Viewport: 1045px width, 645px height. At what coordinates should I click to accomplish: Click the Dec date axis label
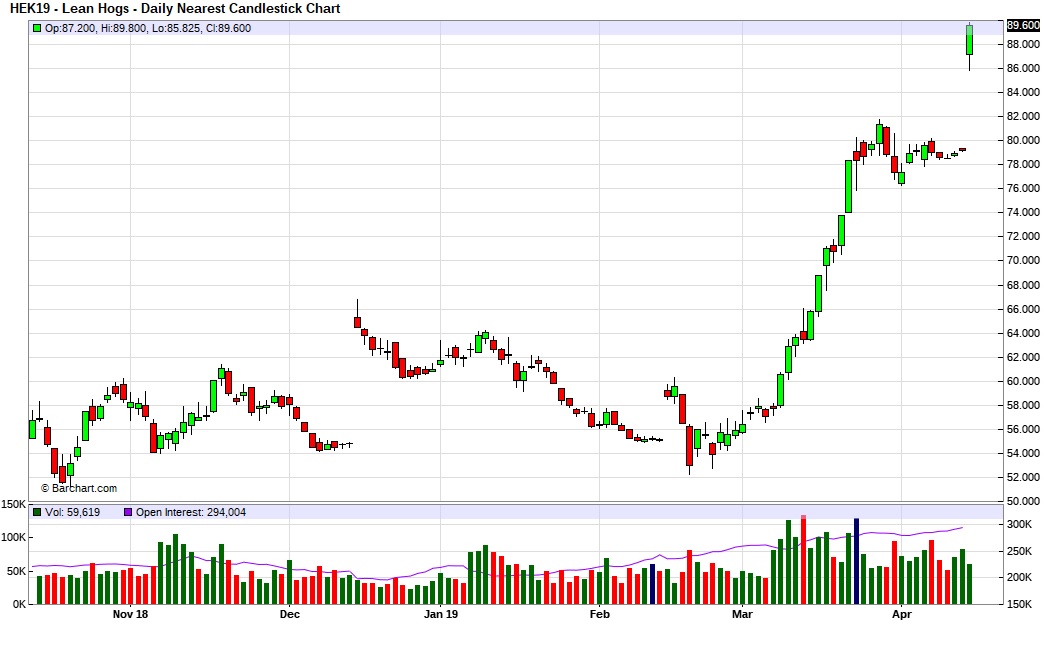289,614
